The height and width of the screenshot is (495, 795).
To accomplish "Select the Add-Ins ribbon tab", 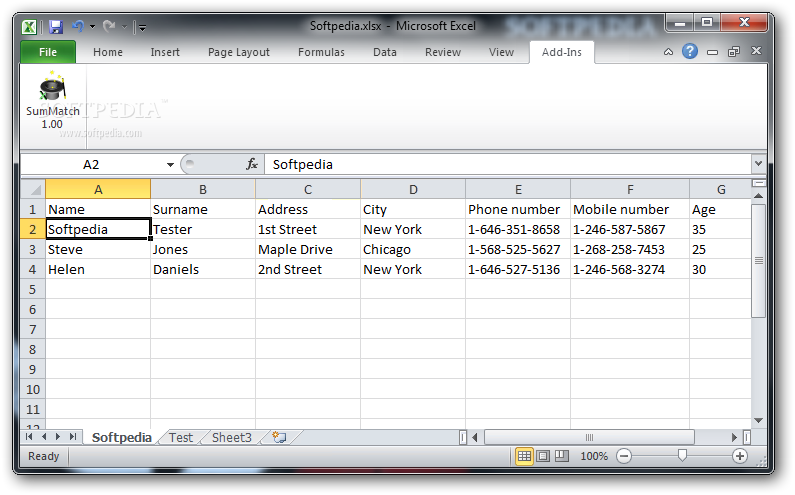I will 561,52.
